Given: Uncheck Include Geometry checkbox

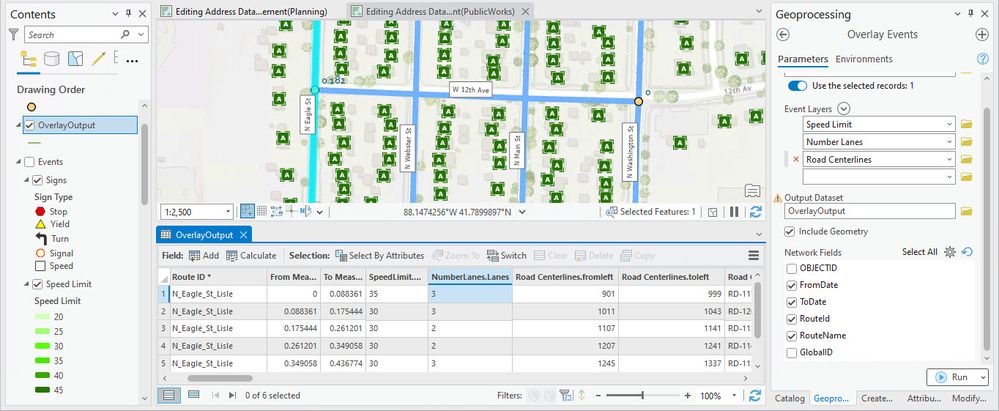Looking at the screenshot, I should pyautogui.click(x=790, y=231).
